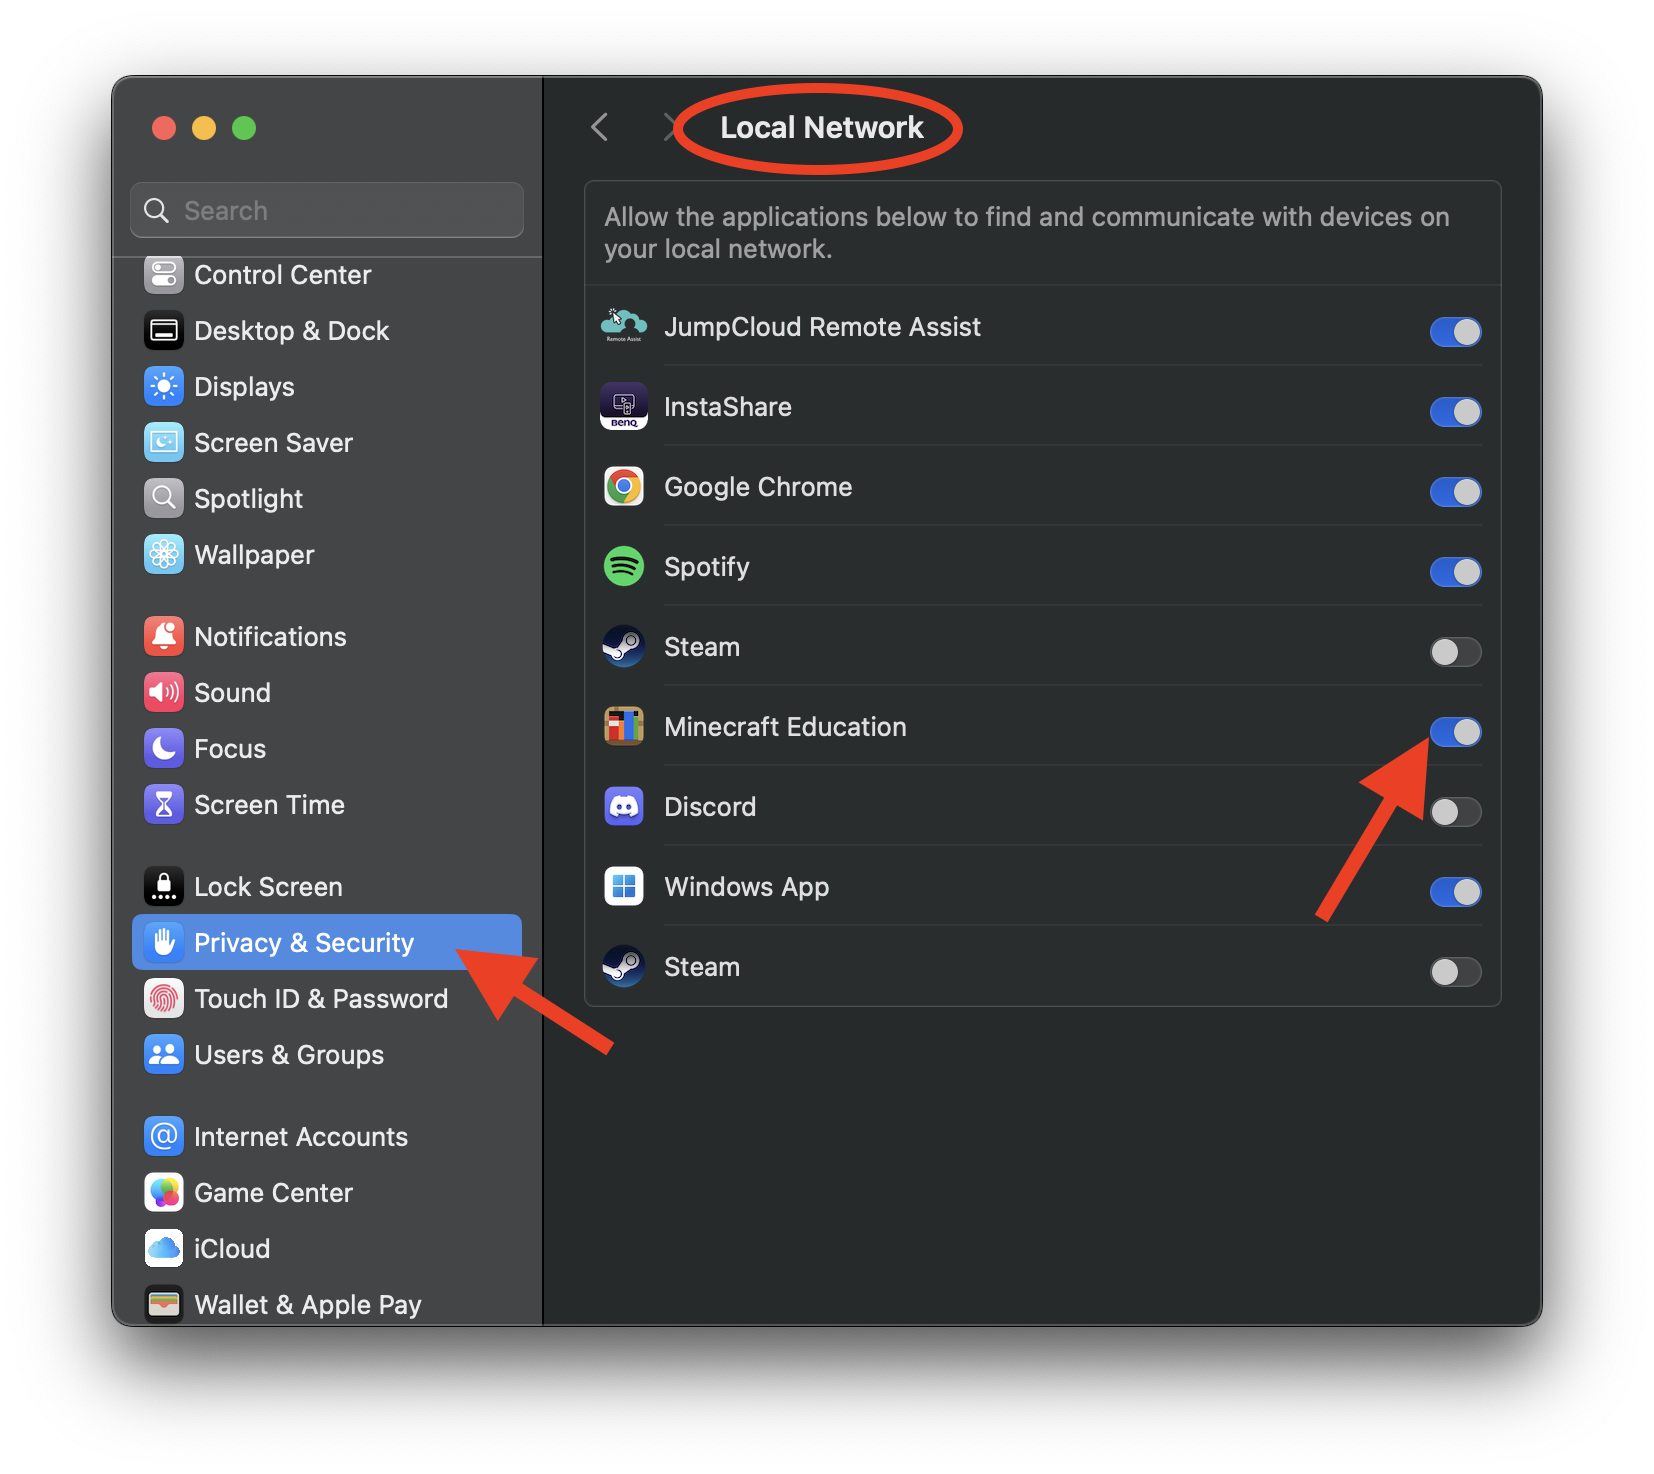Viewport: 1654px width, 1474px height.
Task: Click the Discord icon
Action: (x=623, y=806)
